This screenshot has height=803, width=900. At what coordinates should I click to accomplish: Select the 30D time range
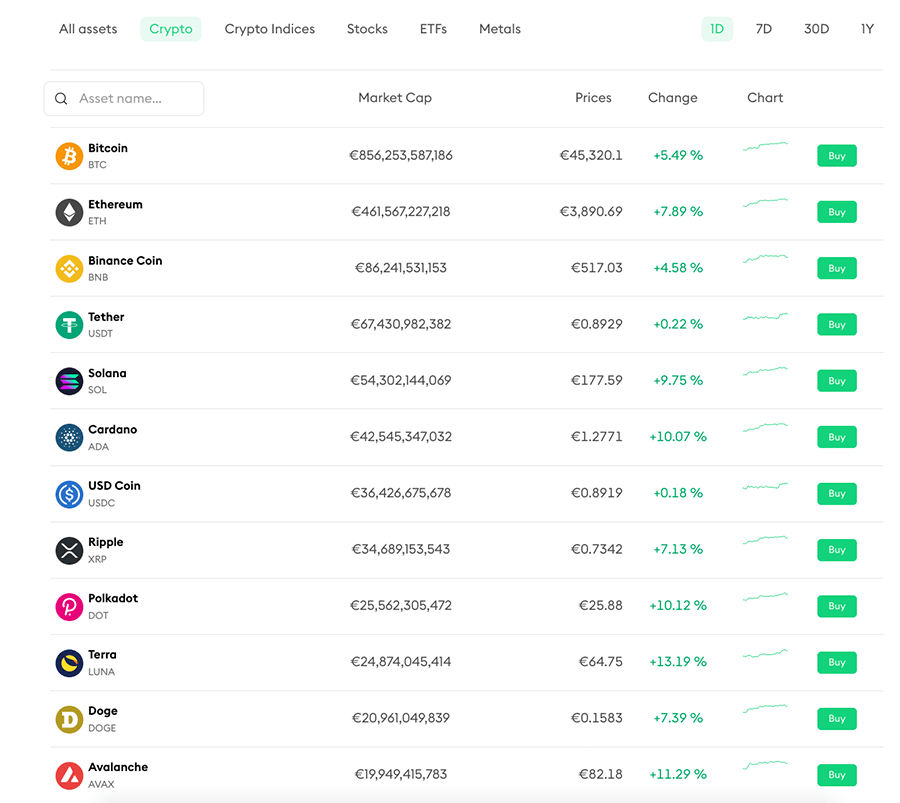pos(816,29)
